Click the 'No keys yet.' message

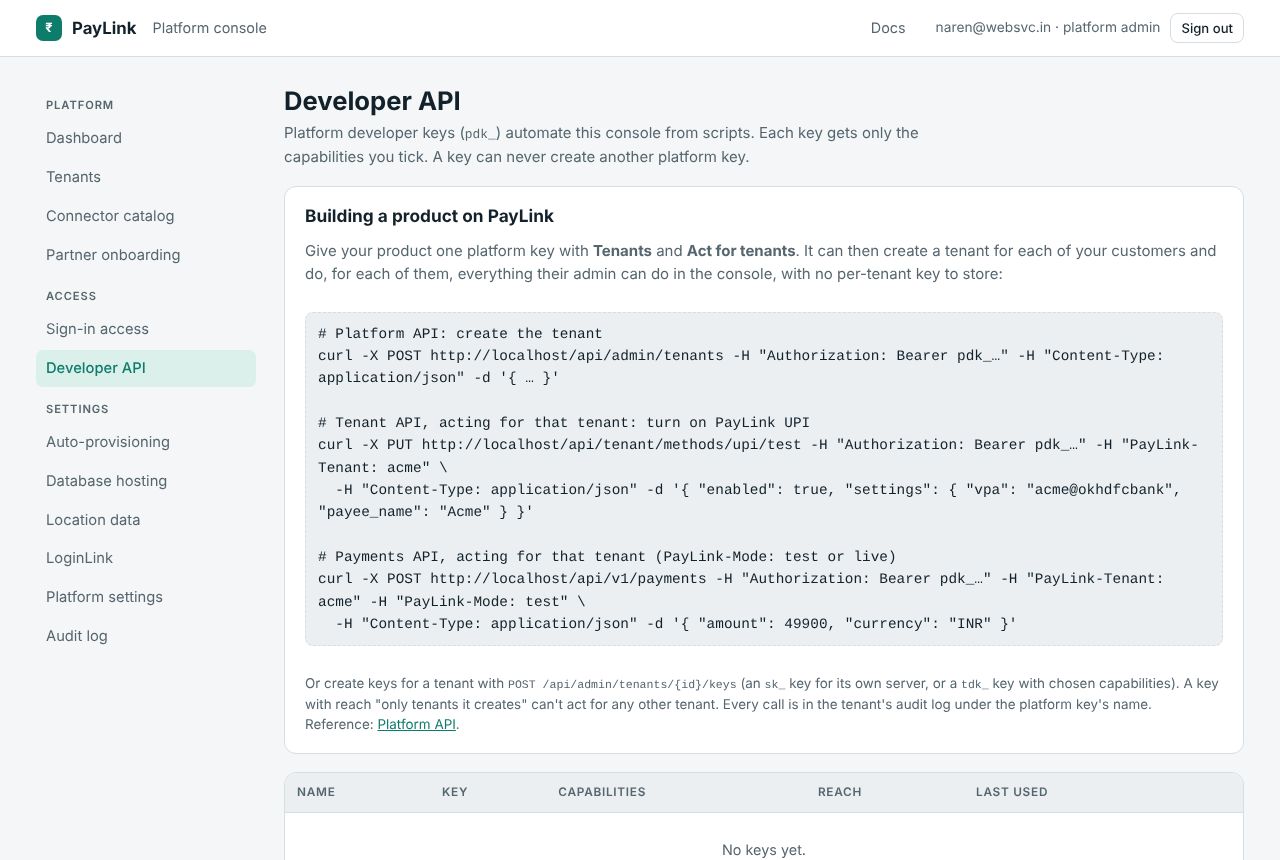pyautogui.click(x=764, y=850)
